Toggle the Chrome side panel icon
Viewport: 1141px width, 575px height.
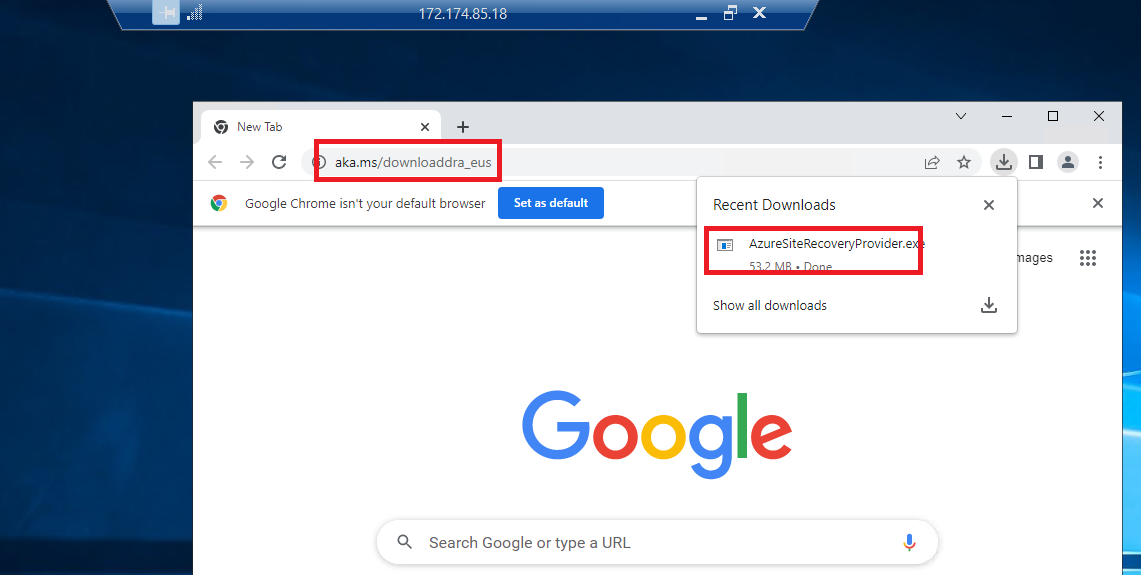pyautogui.click(x=1035, y=162)
